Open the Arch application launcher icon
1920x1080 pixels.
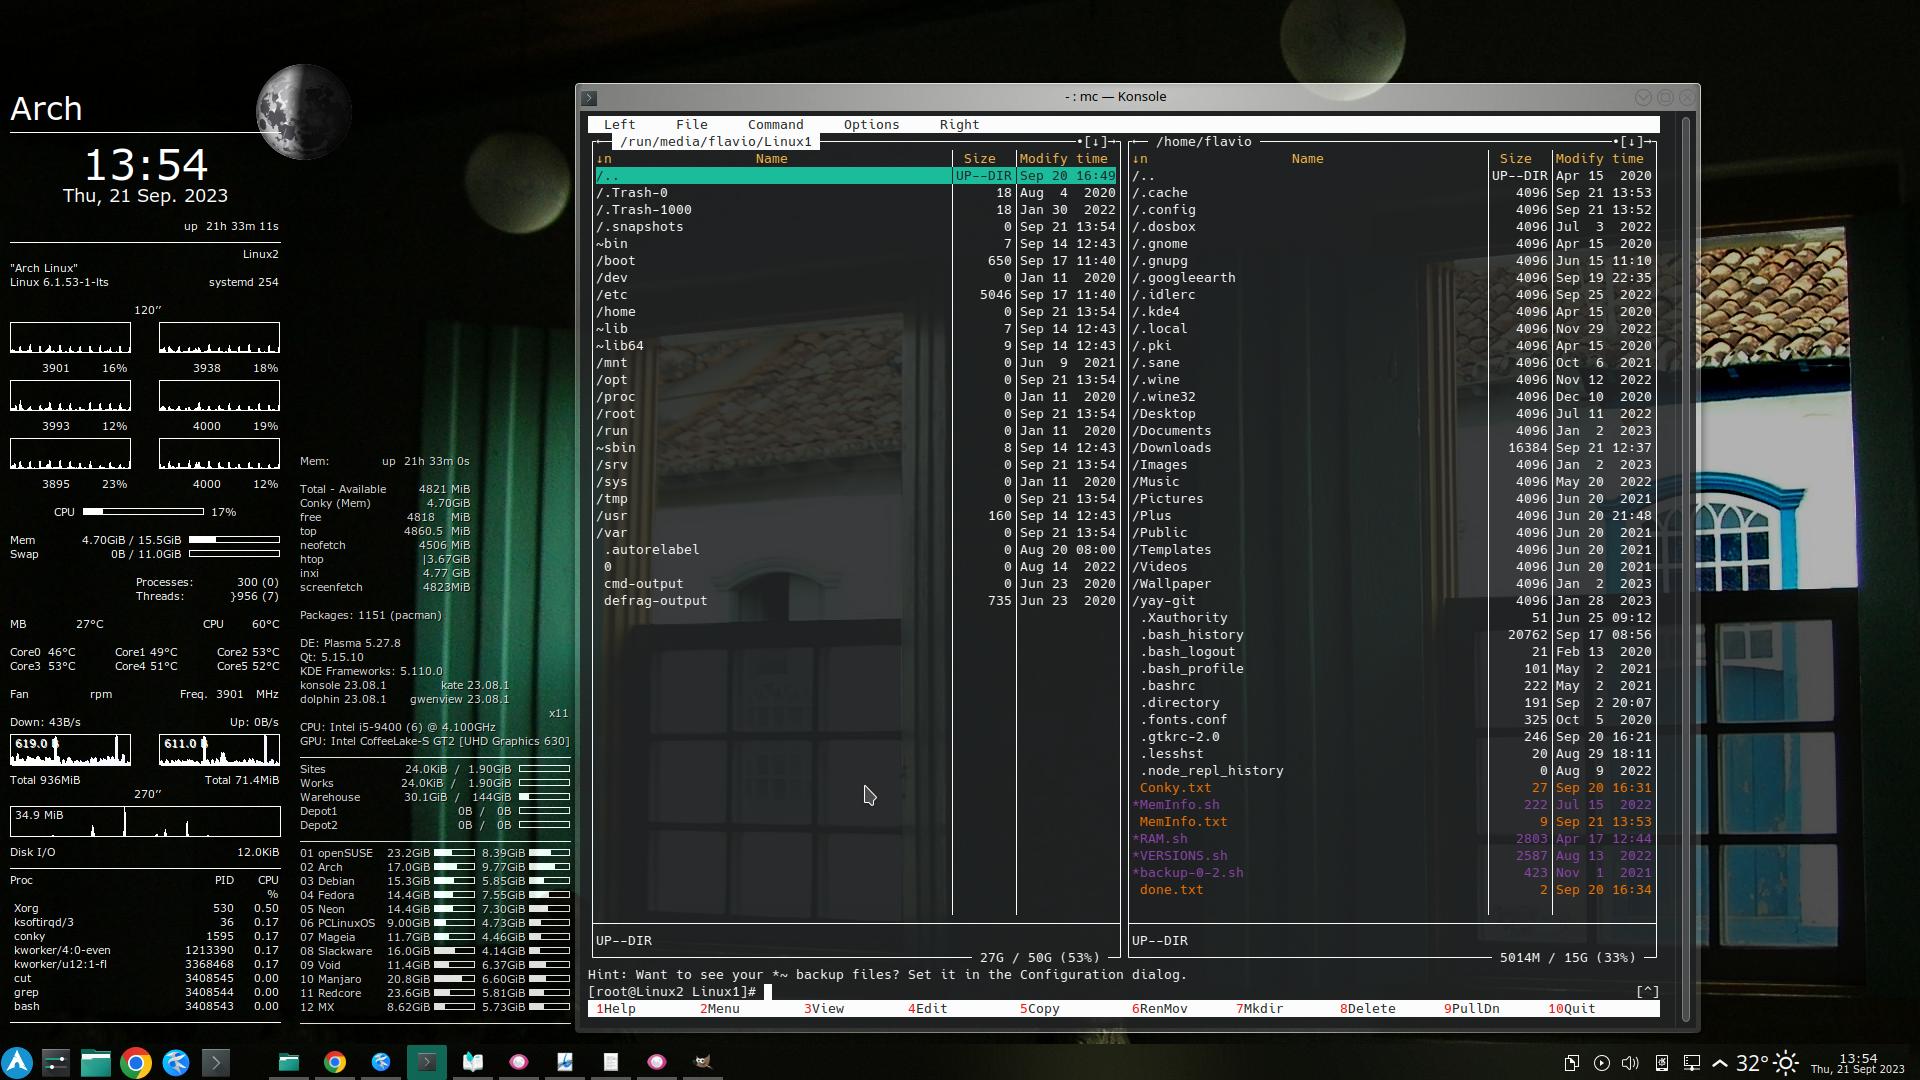coord(17,1062)
